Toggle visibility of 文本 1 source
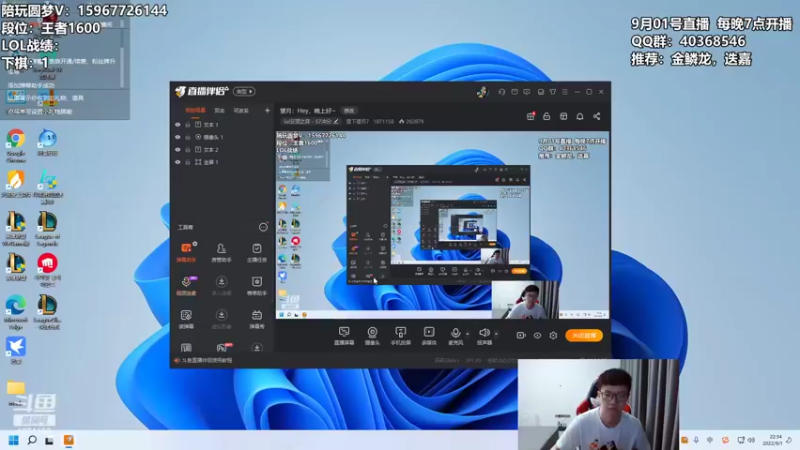Image resolution: width=800 pixels, height=450 pixels. point(178,124)
